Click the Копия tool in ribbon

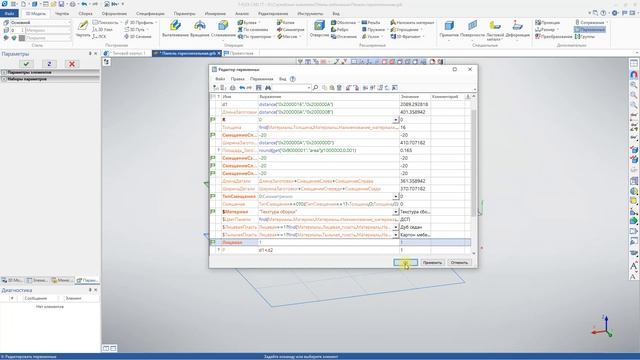(x=286, y=22)
